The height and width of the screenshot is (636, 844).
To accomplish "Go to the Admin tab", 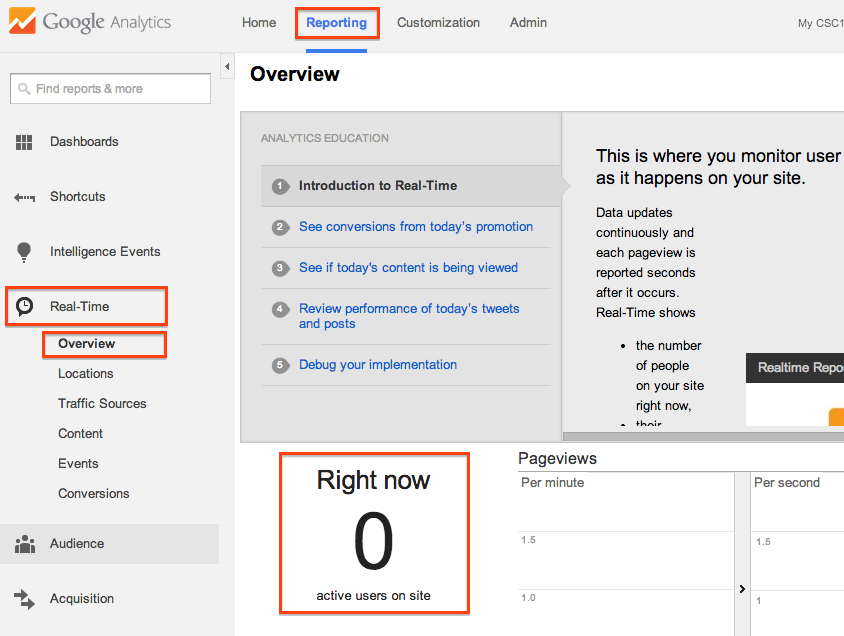I will pyautogui.click(x=528, y=22).
